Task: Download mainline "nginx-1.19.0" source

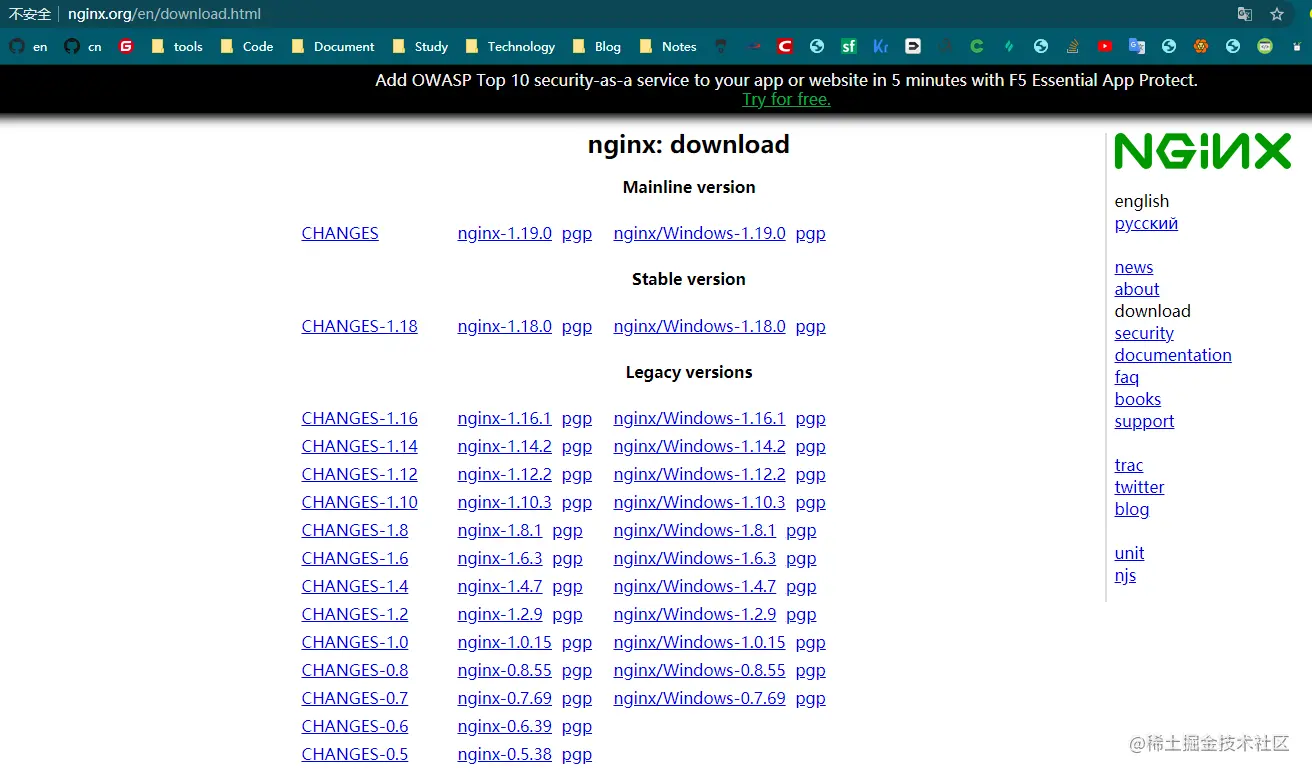Action: [x=505, y=233]
